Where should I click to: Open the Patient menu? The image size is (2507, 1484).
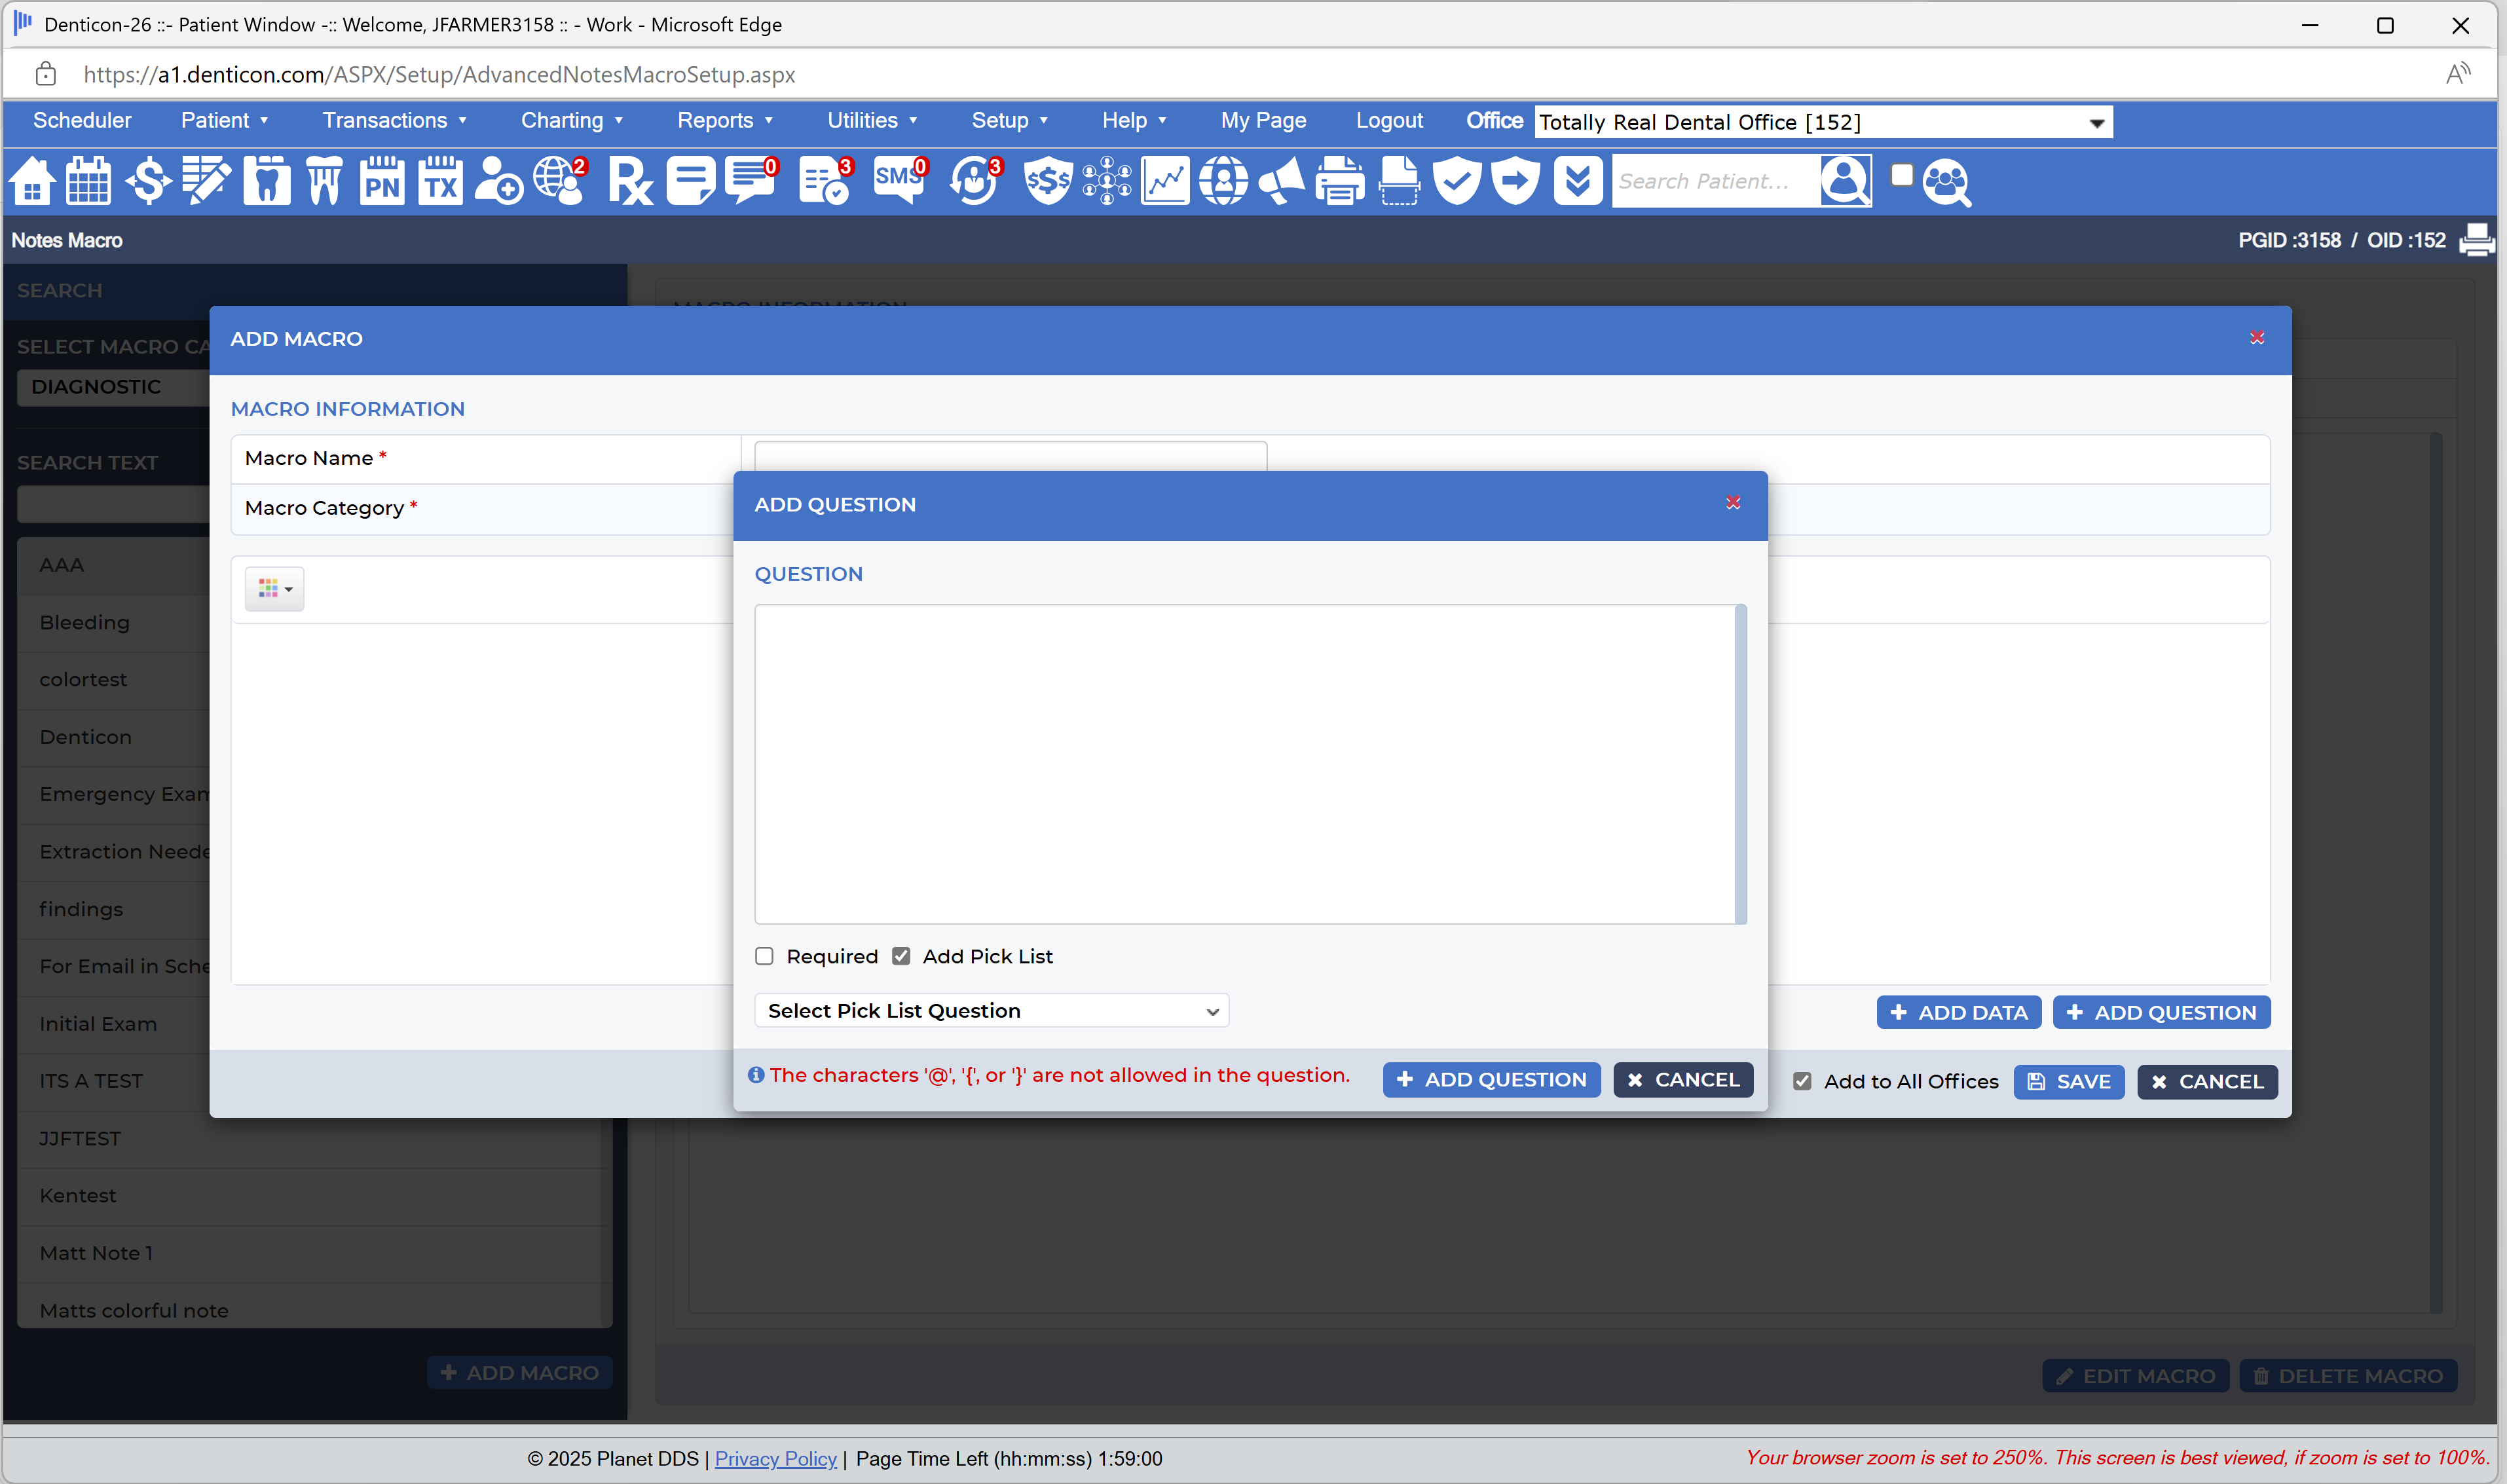pyautogui.click(x=224, y=120)
